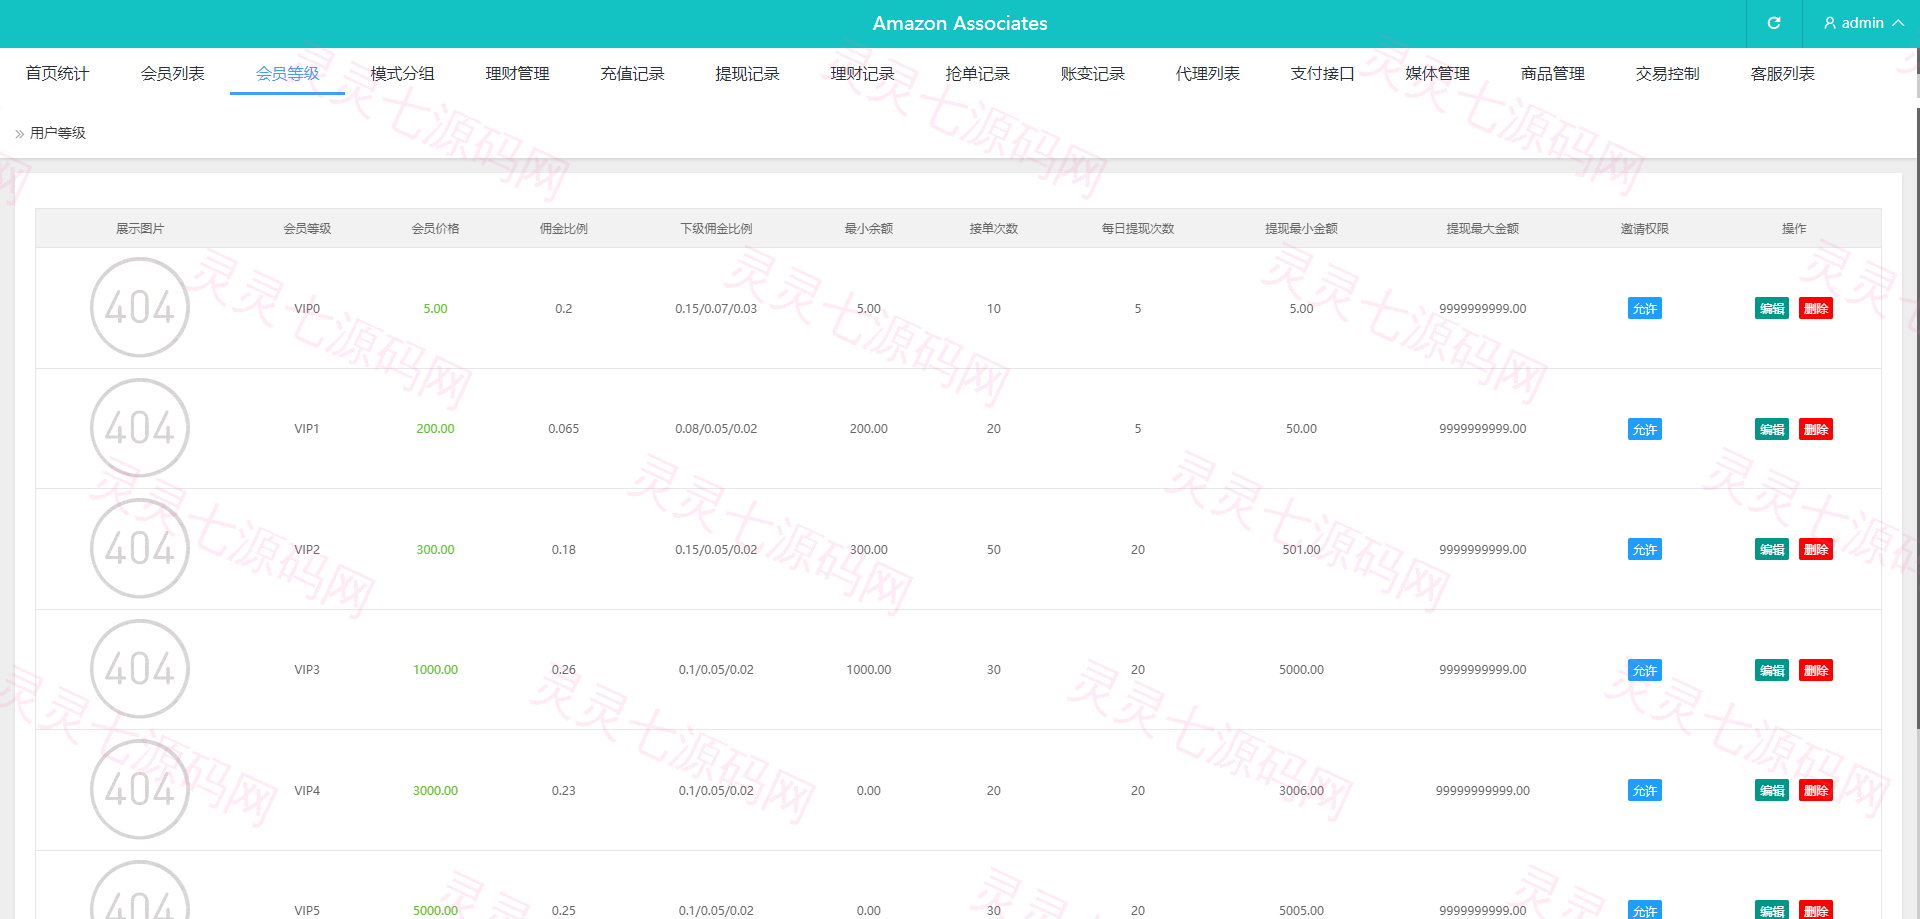Go to 媒体管理 section
Image resolution: width=1920 pixels, height=919 pixels.
(x=1437, y=73)
